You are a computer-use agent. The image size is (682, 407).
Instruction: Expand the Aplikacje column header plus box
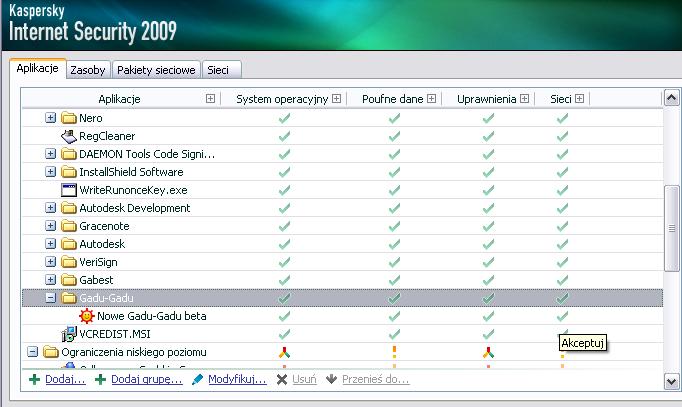coord(210,99)
